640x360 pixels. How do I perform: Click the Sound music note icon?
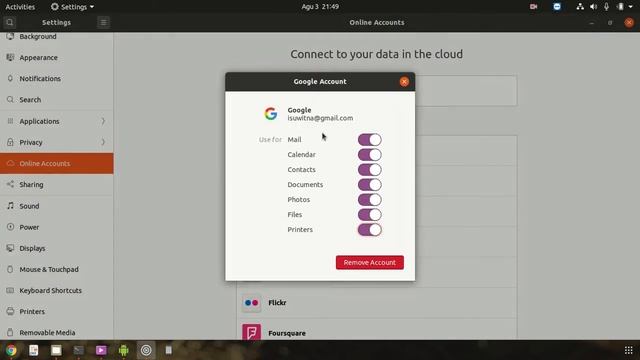(10, 206)
